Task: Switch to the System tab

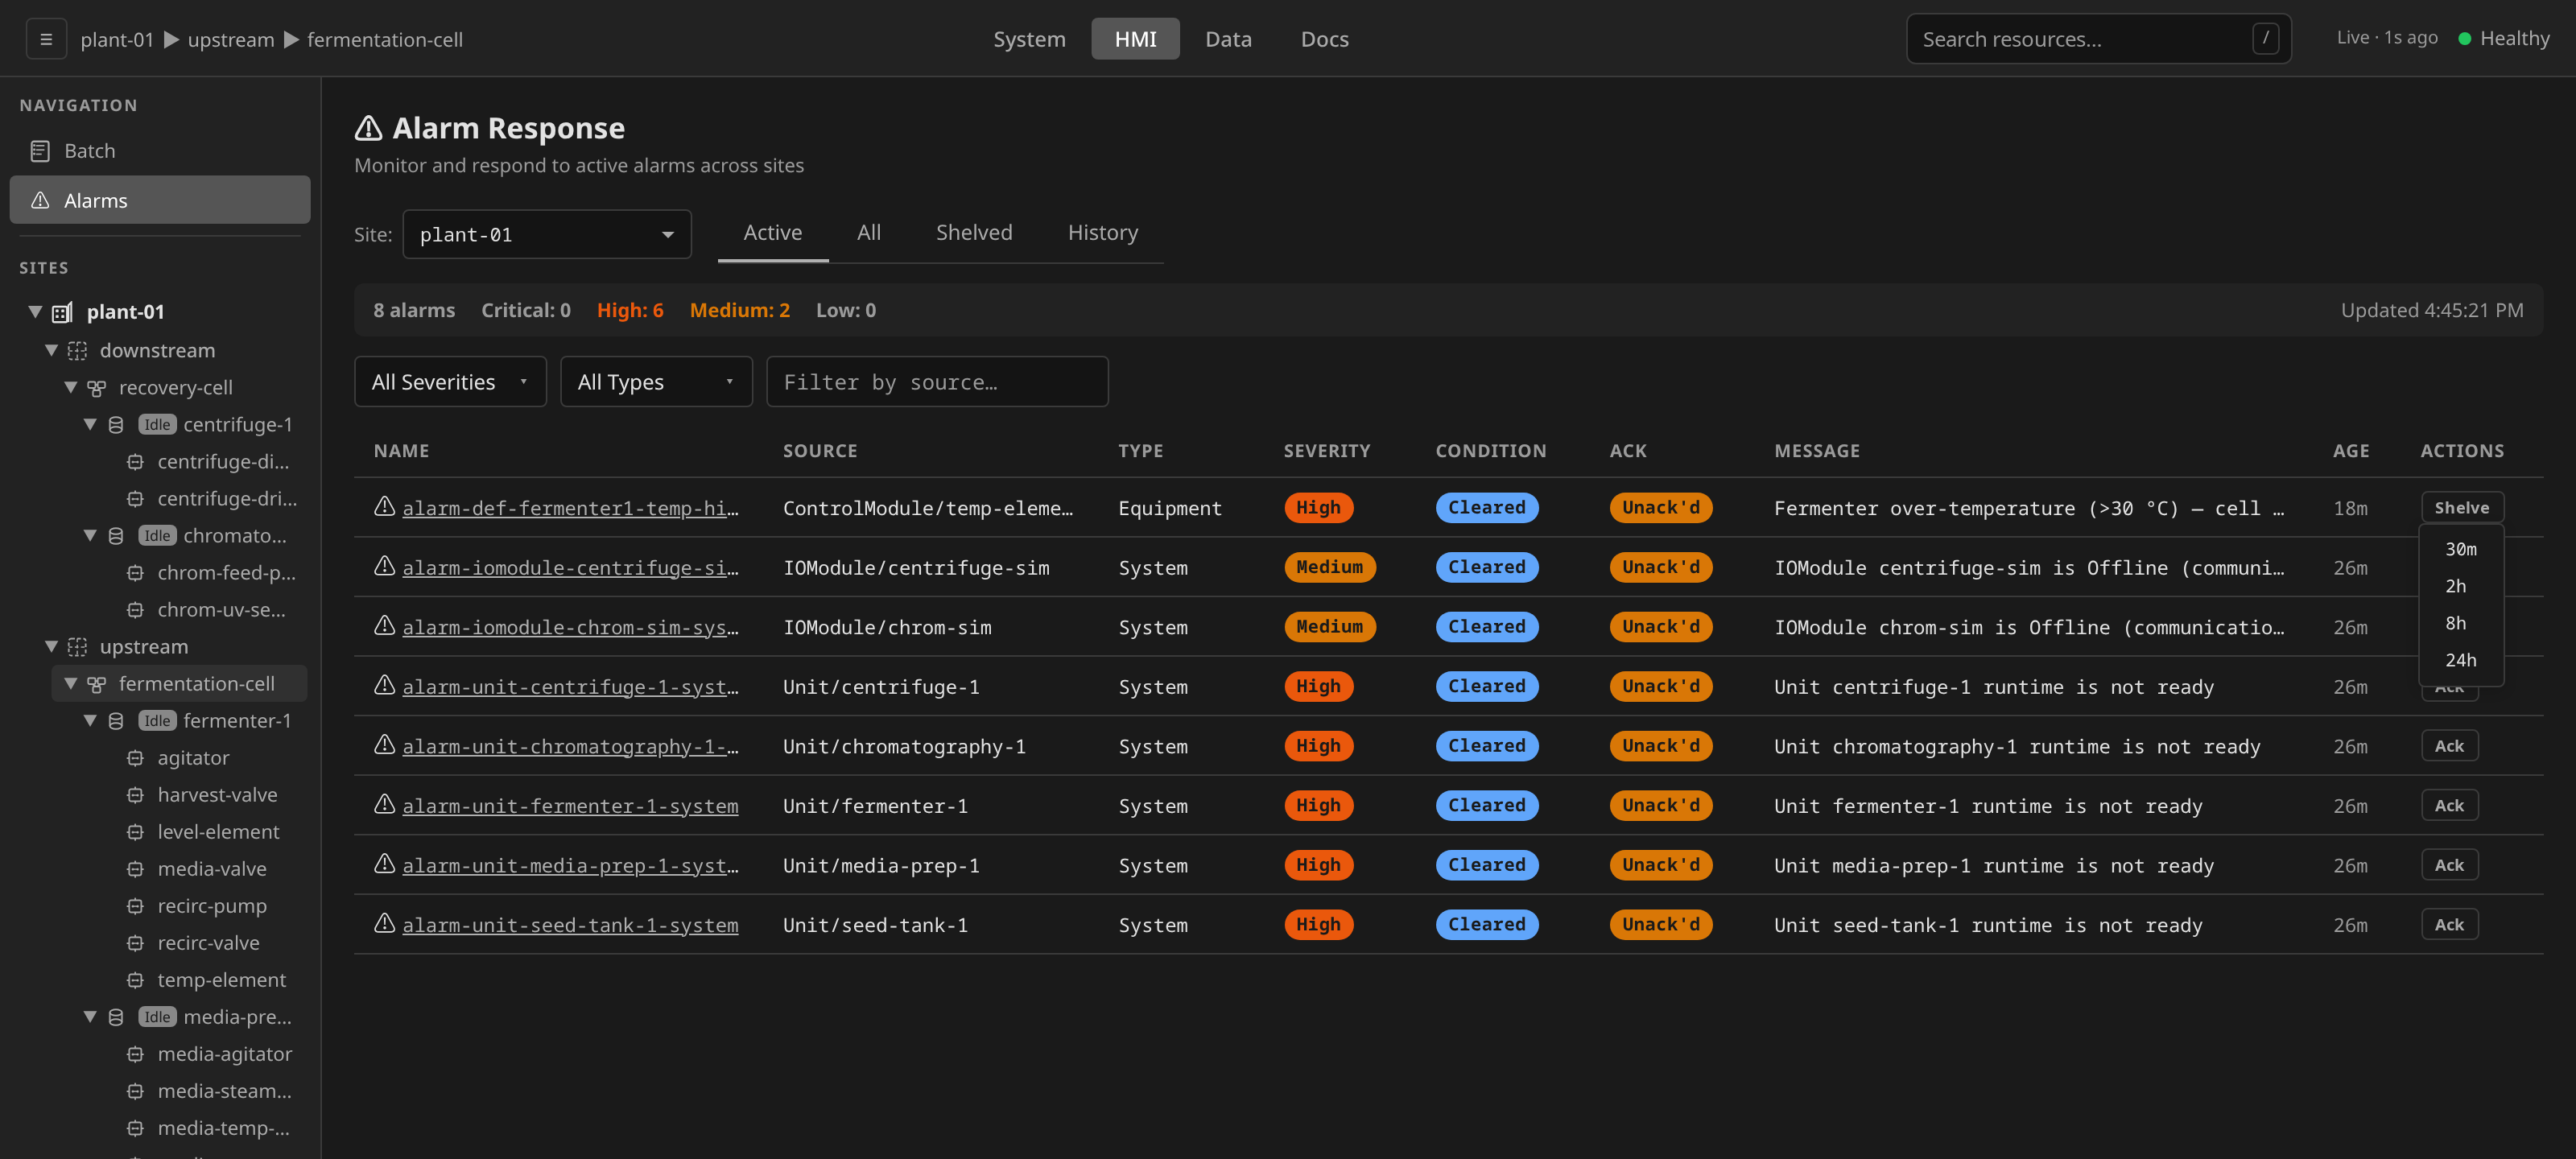Action: [x=1029, y=39]
